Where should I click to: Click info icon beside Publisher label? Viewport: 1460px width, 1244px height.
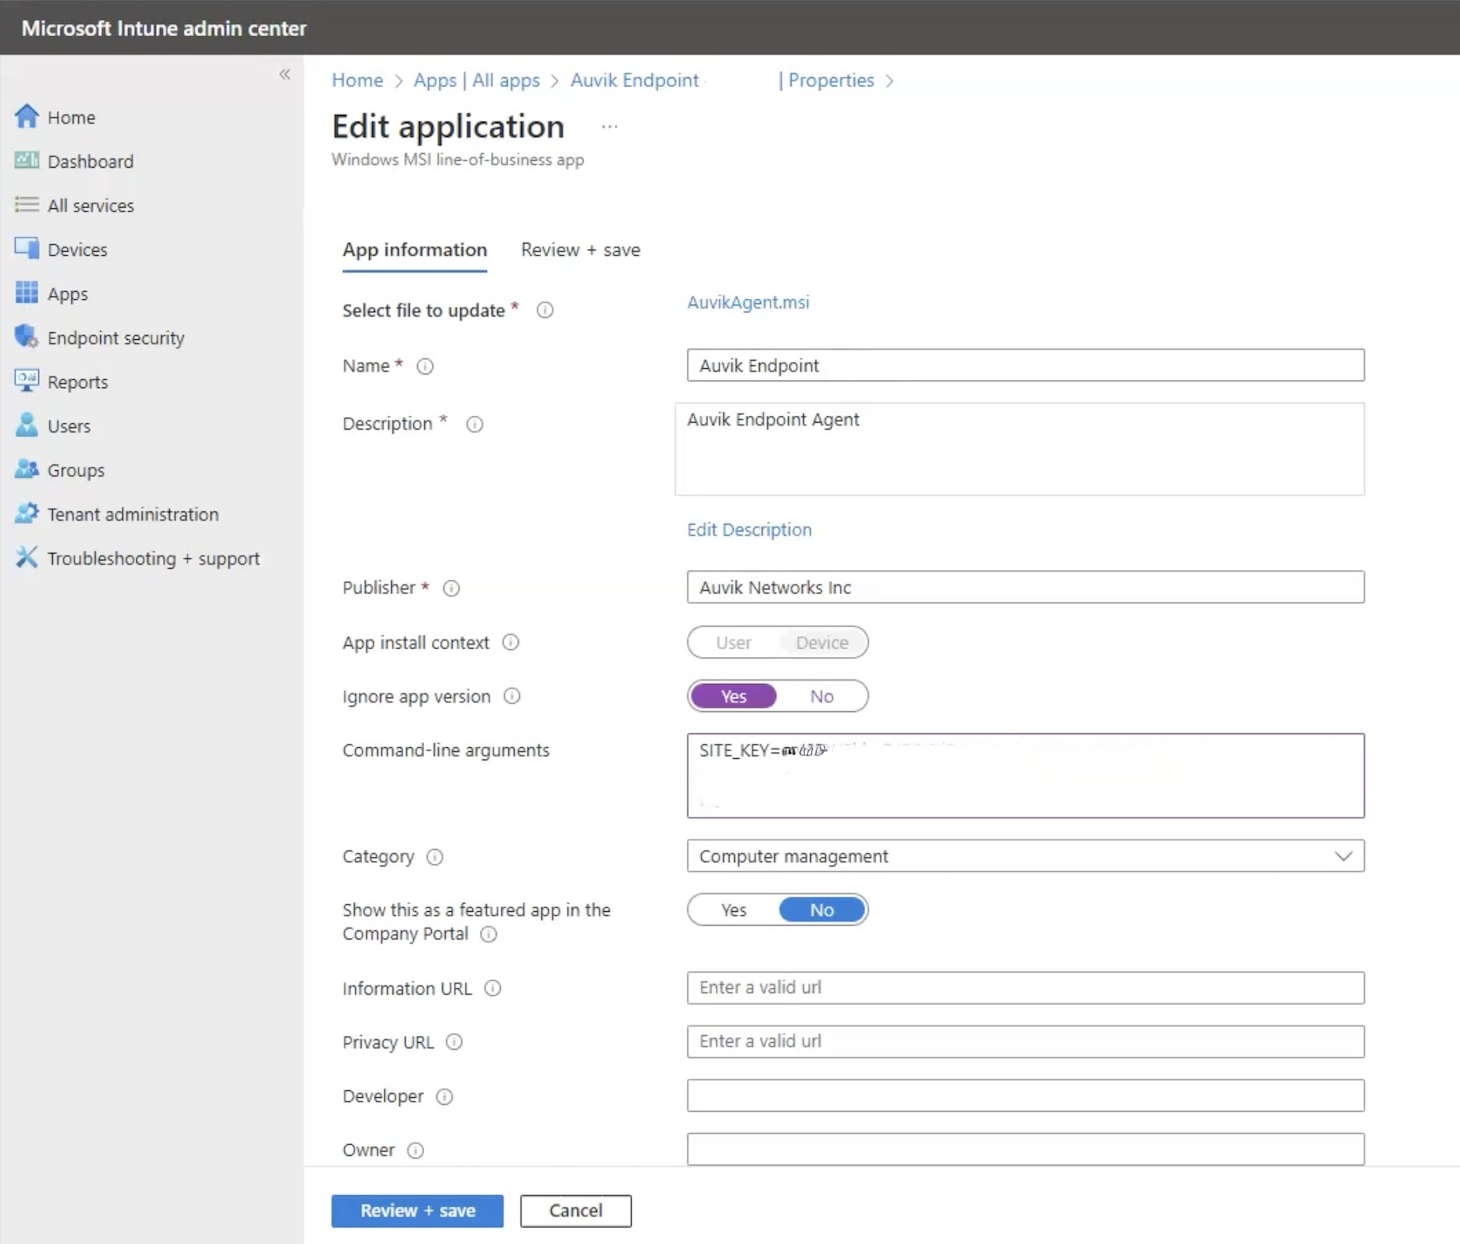(451, 588)
